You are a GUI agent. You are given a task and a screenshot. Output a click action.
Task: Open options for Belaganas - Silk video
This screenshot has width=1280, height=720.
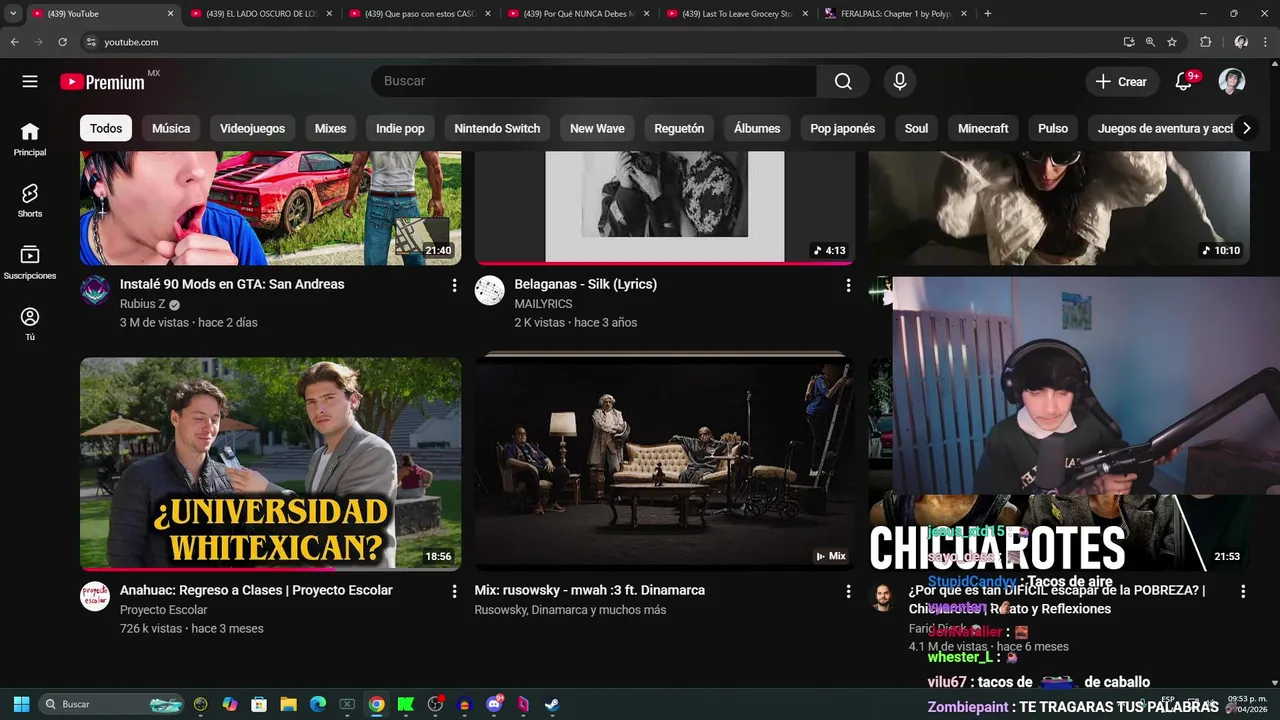point(848,285)
